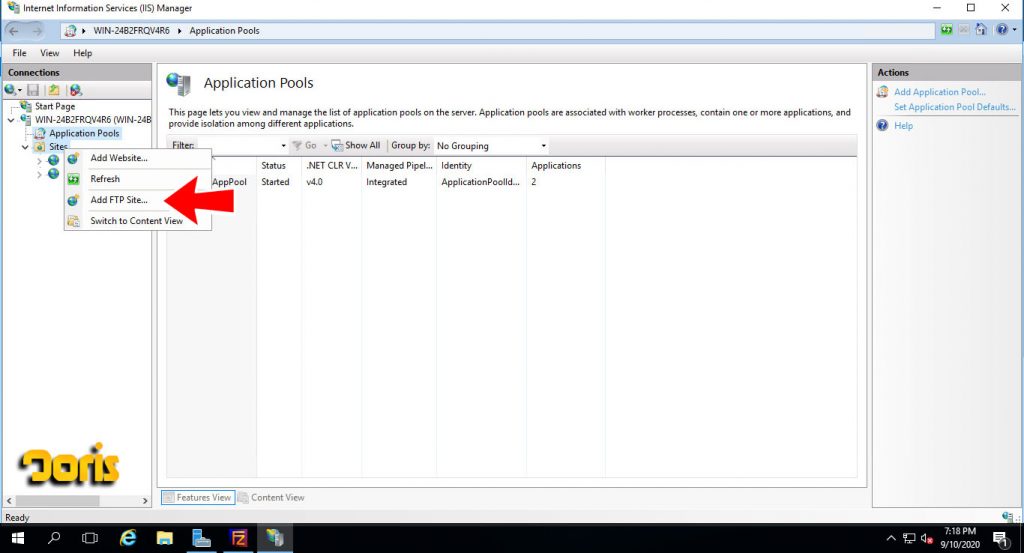
Task: Open the View menu
Action: pyautogui.click(x=50, y=53)
